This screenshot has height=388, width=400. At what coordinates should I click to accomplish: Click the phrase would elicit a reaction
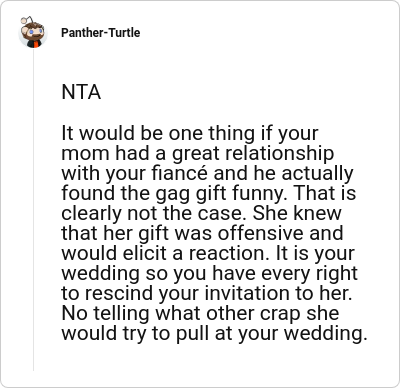tap(165, 253)
